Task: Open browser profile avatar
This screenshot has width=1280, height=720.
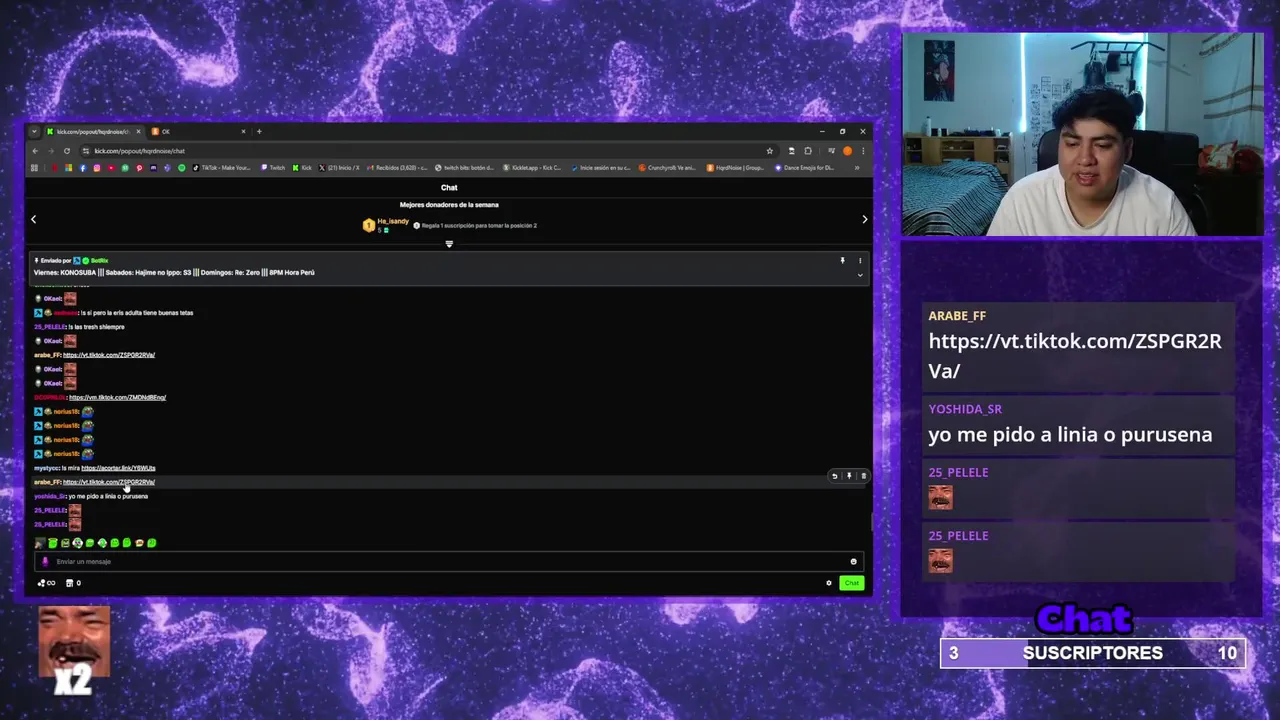Action: 847,151
